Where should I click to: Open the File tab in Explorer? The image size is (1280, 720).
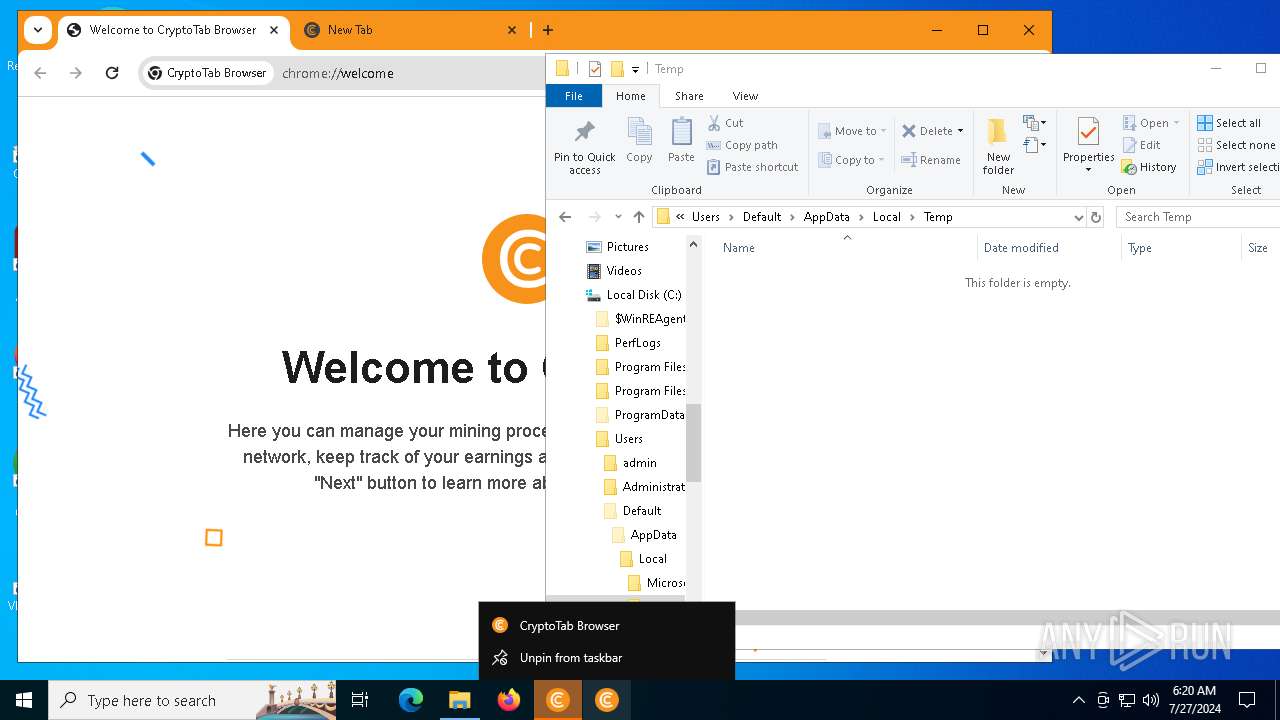pyautogui.click(x=574, y=96)
